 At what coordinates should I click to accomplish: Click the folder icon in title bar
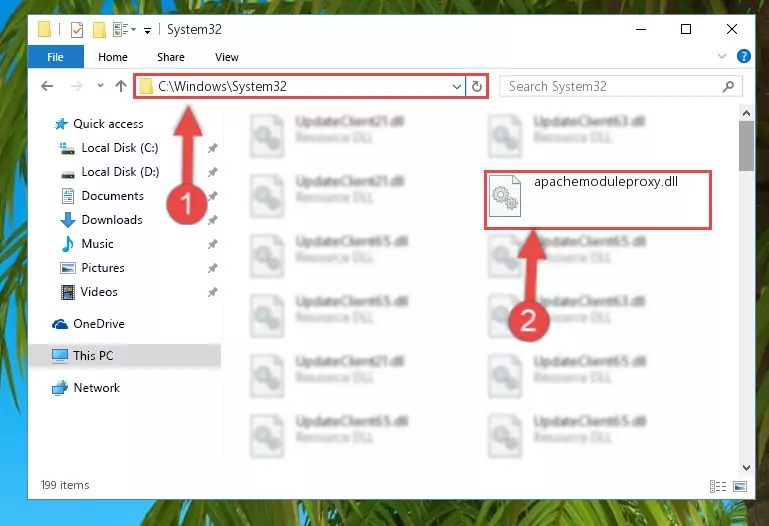click(44, 29)
